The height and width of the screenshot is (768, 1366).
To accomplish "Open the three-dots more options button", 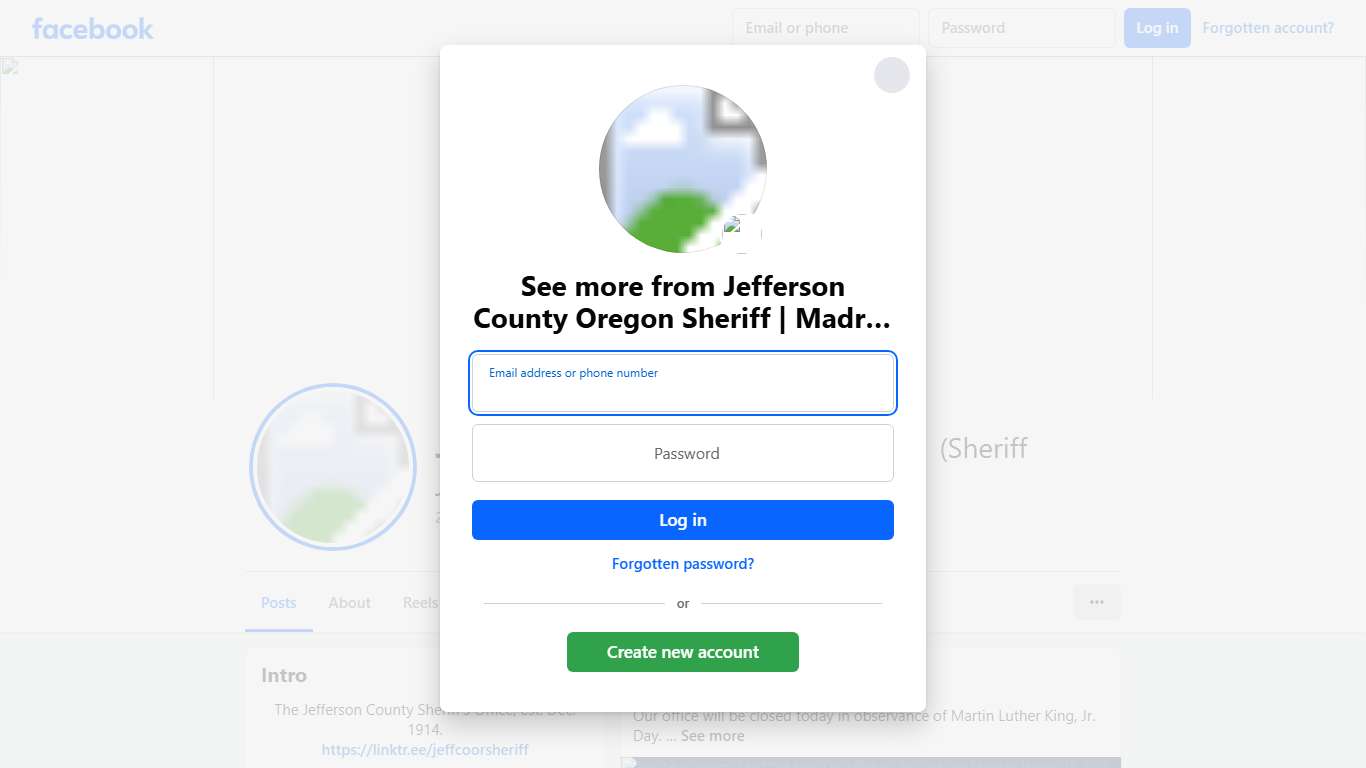I will pyautogui.click(x=1097, y=602).
